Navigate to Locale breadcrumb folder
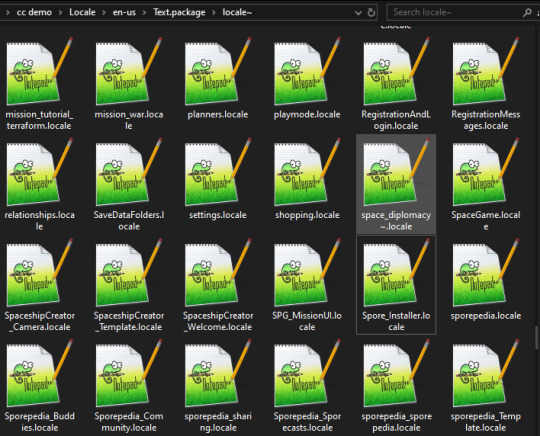Viewport: 540px width, 436px height. [x=82, y=12]
